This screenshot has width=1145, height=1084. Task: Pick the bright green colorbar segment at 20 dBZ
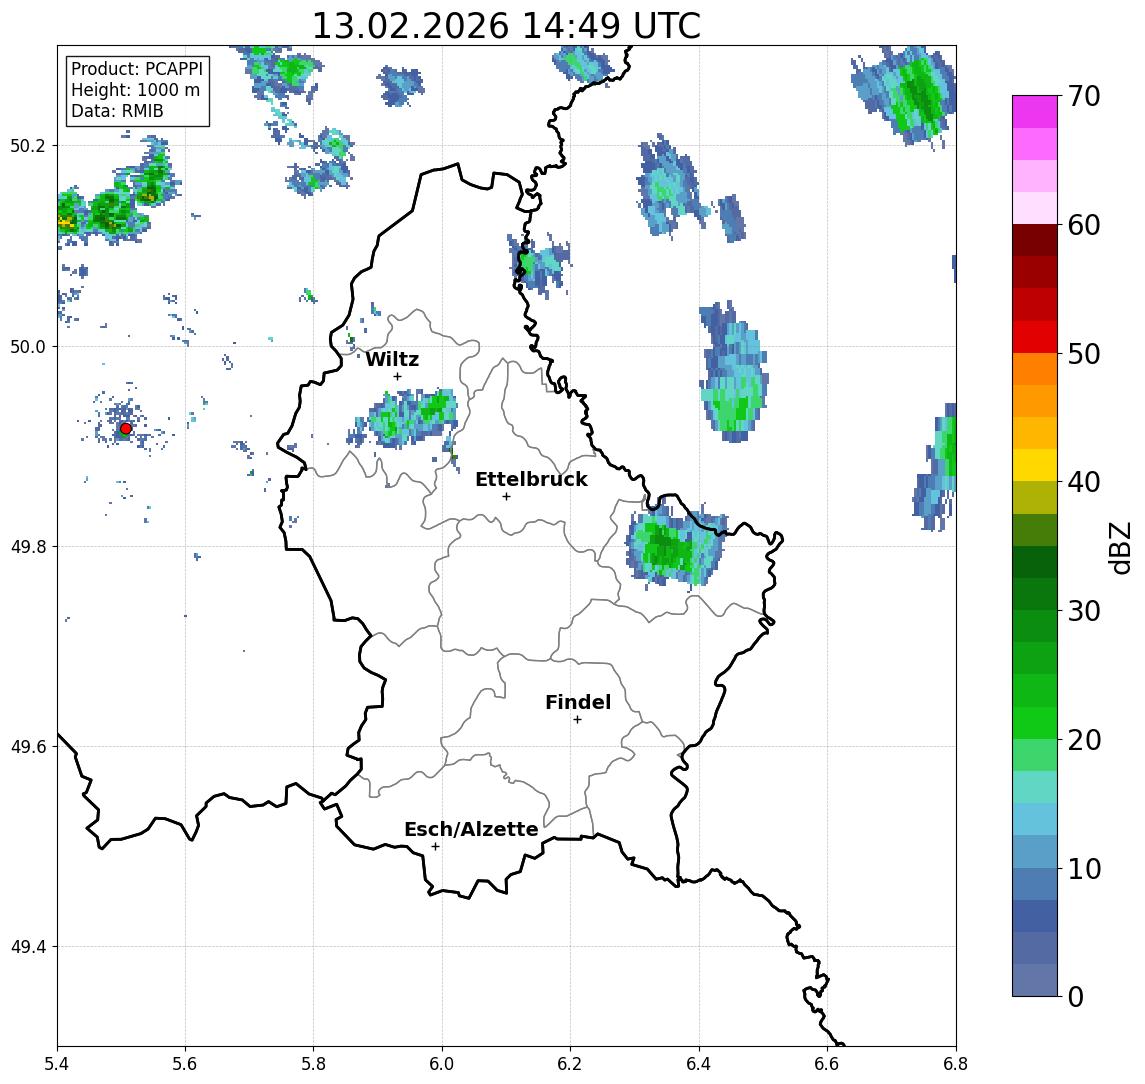pos(1035,723)
